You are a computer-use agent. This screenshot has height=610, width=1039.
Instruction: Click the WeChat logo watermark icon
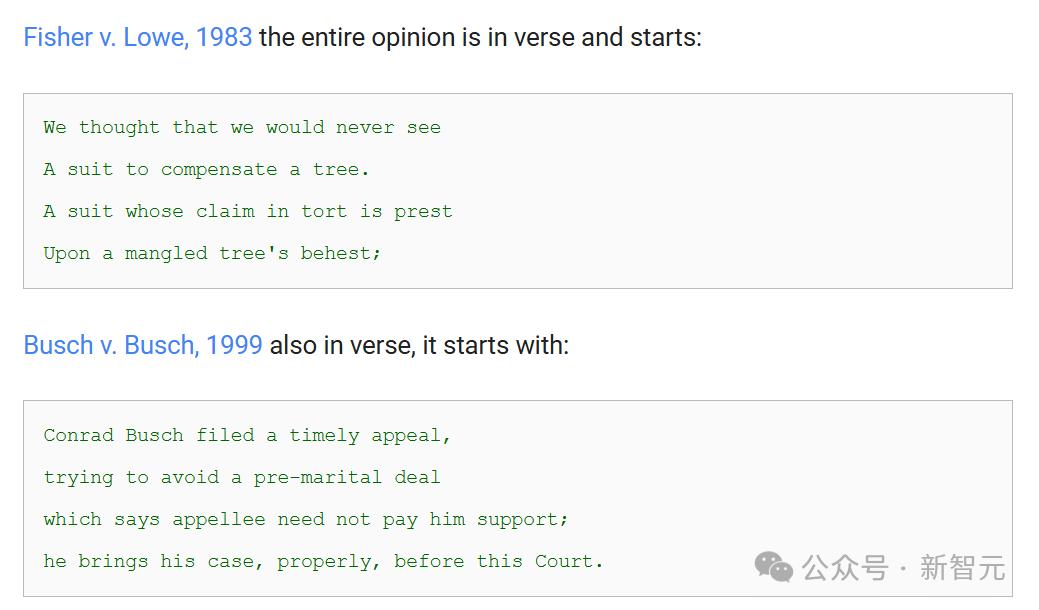coord(774,568)
